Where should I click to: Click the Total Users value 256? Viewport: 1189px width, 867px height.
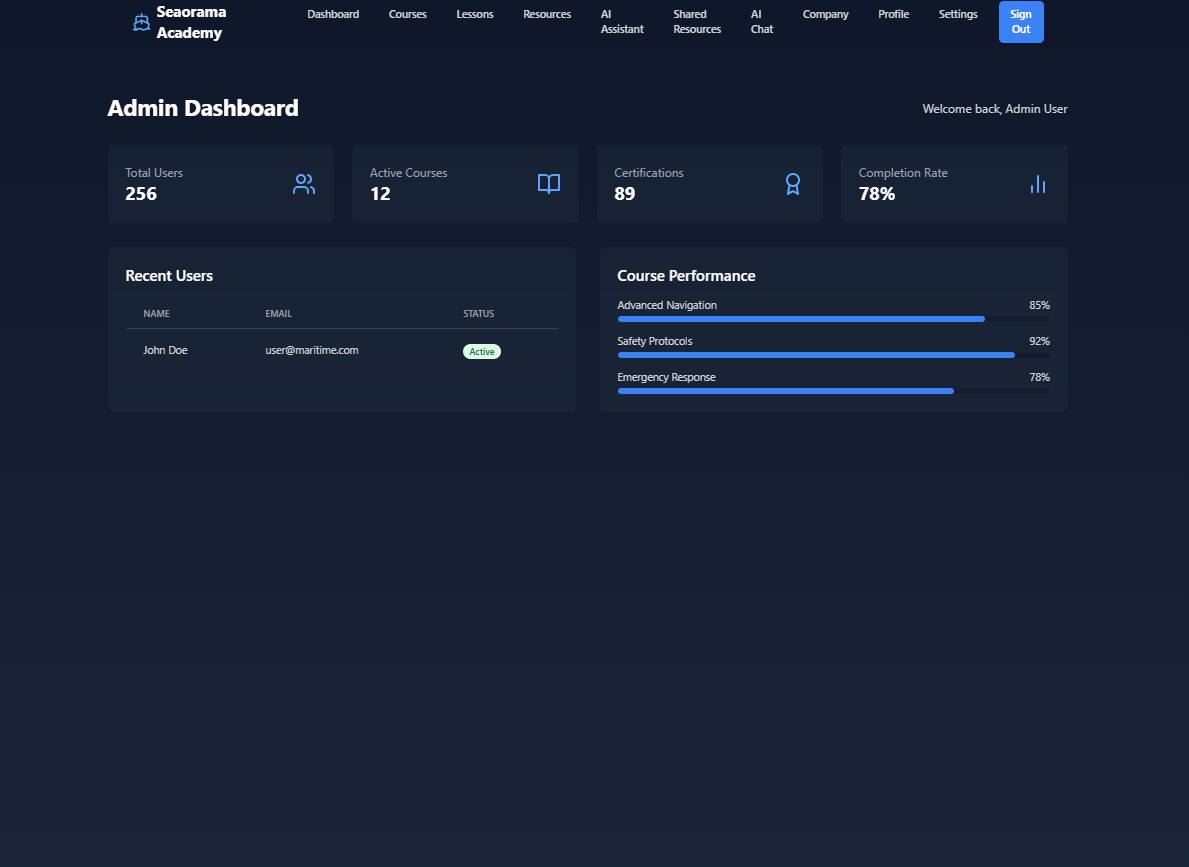click(141, 193)
